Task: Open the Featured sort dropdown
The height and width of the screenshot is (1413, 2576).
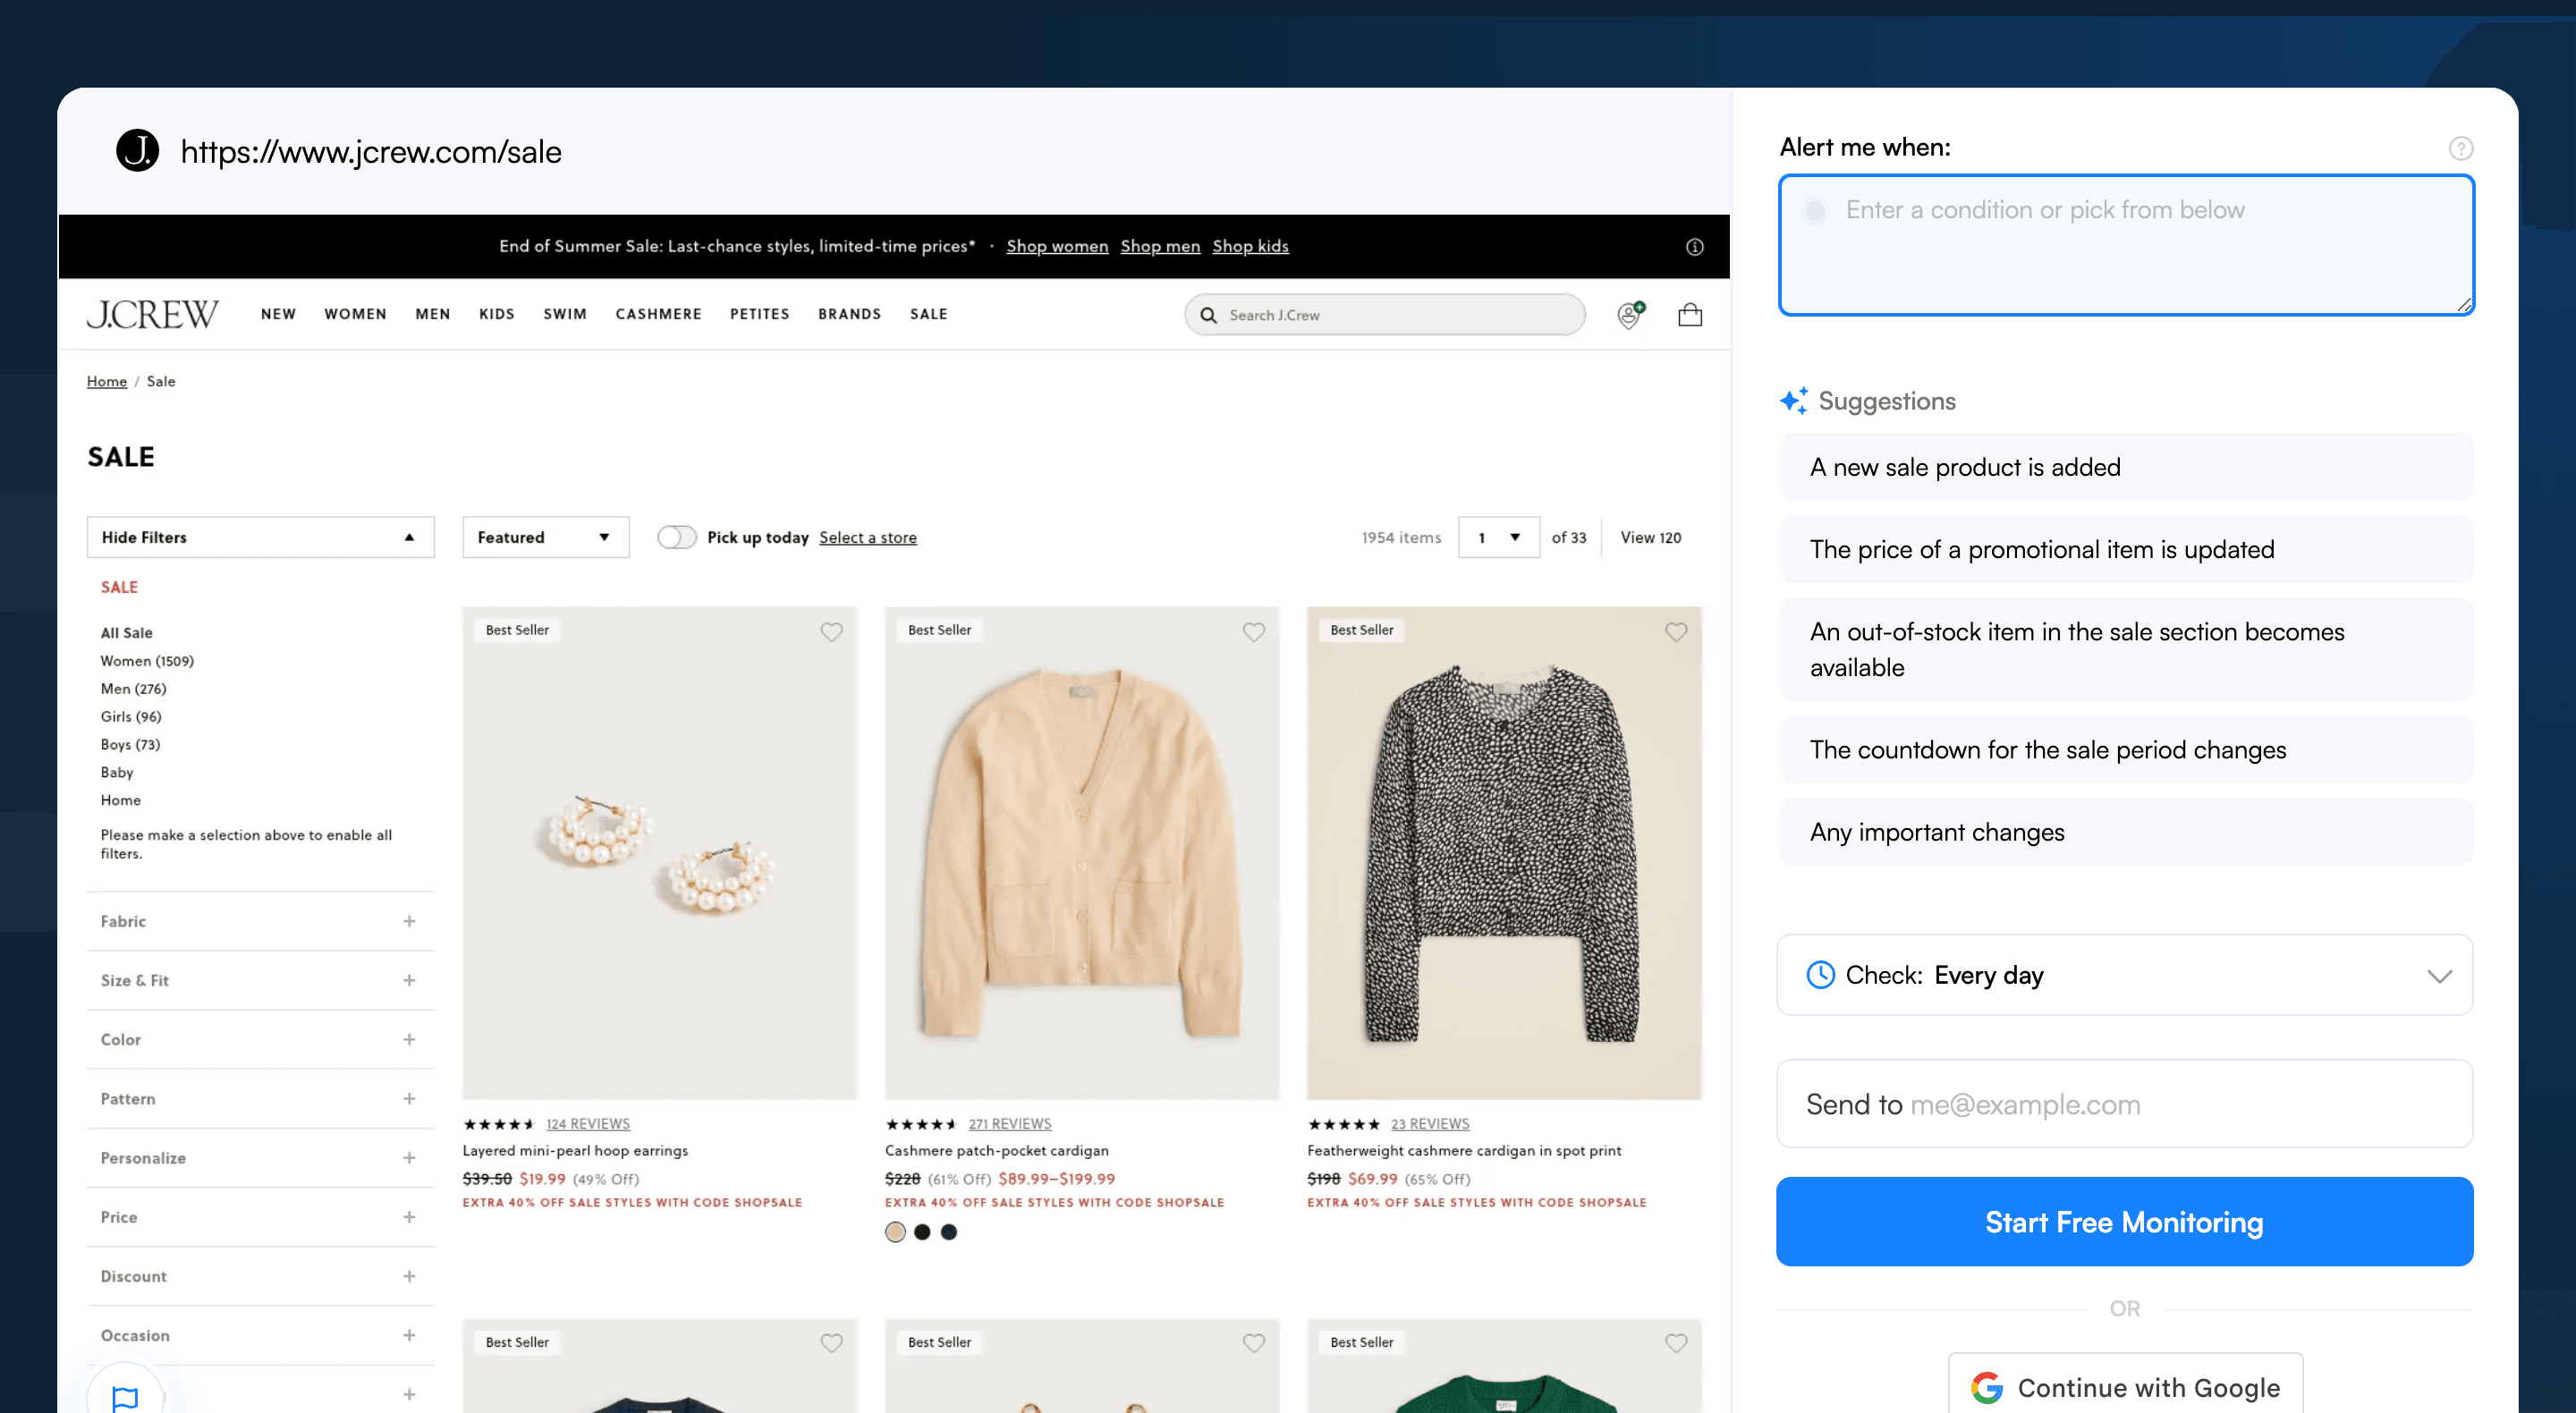Action: click(545, 537)
